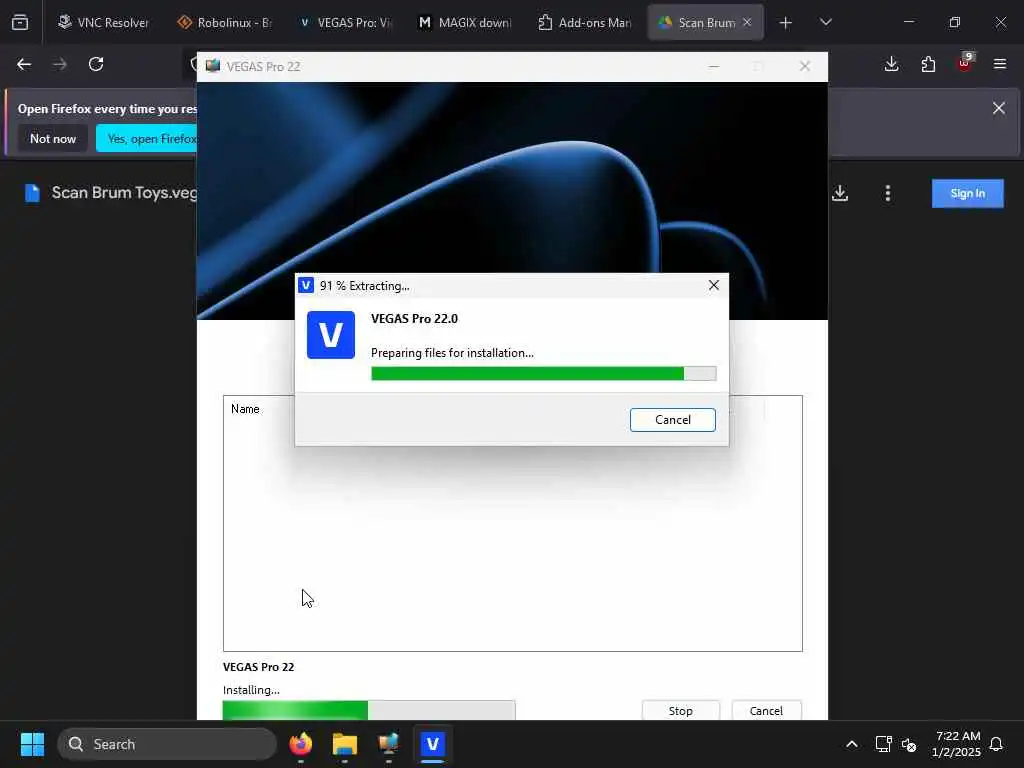The image size is (1024, 768).
Task: Go forward in Firefox
Action: tap(60, 64)
